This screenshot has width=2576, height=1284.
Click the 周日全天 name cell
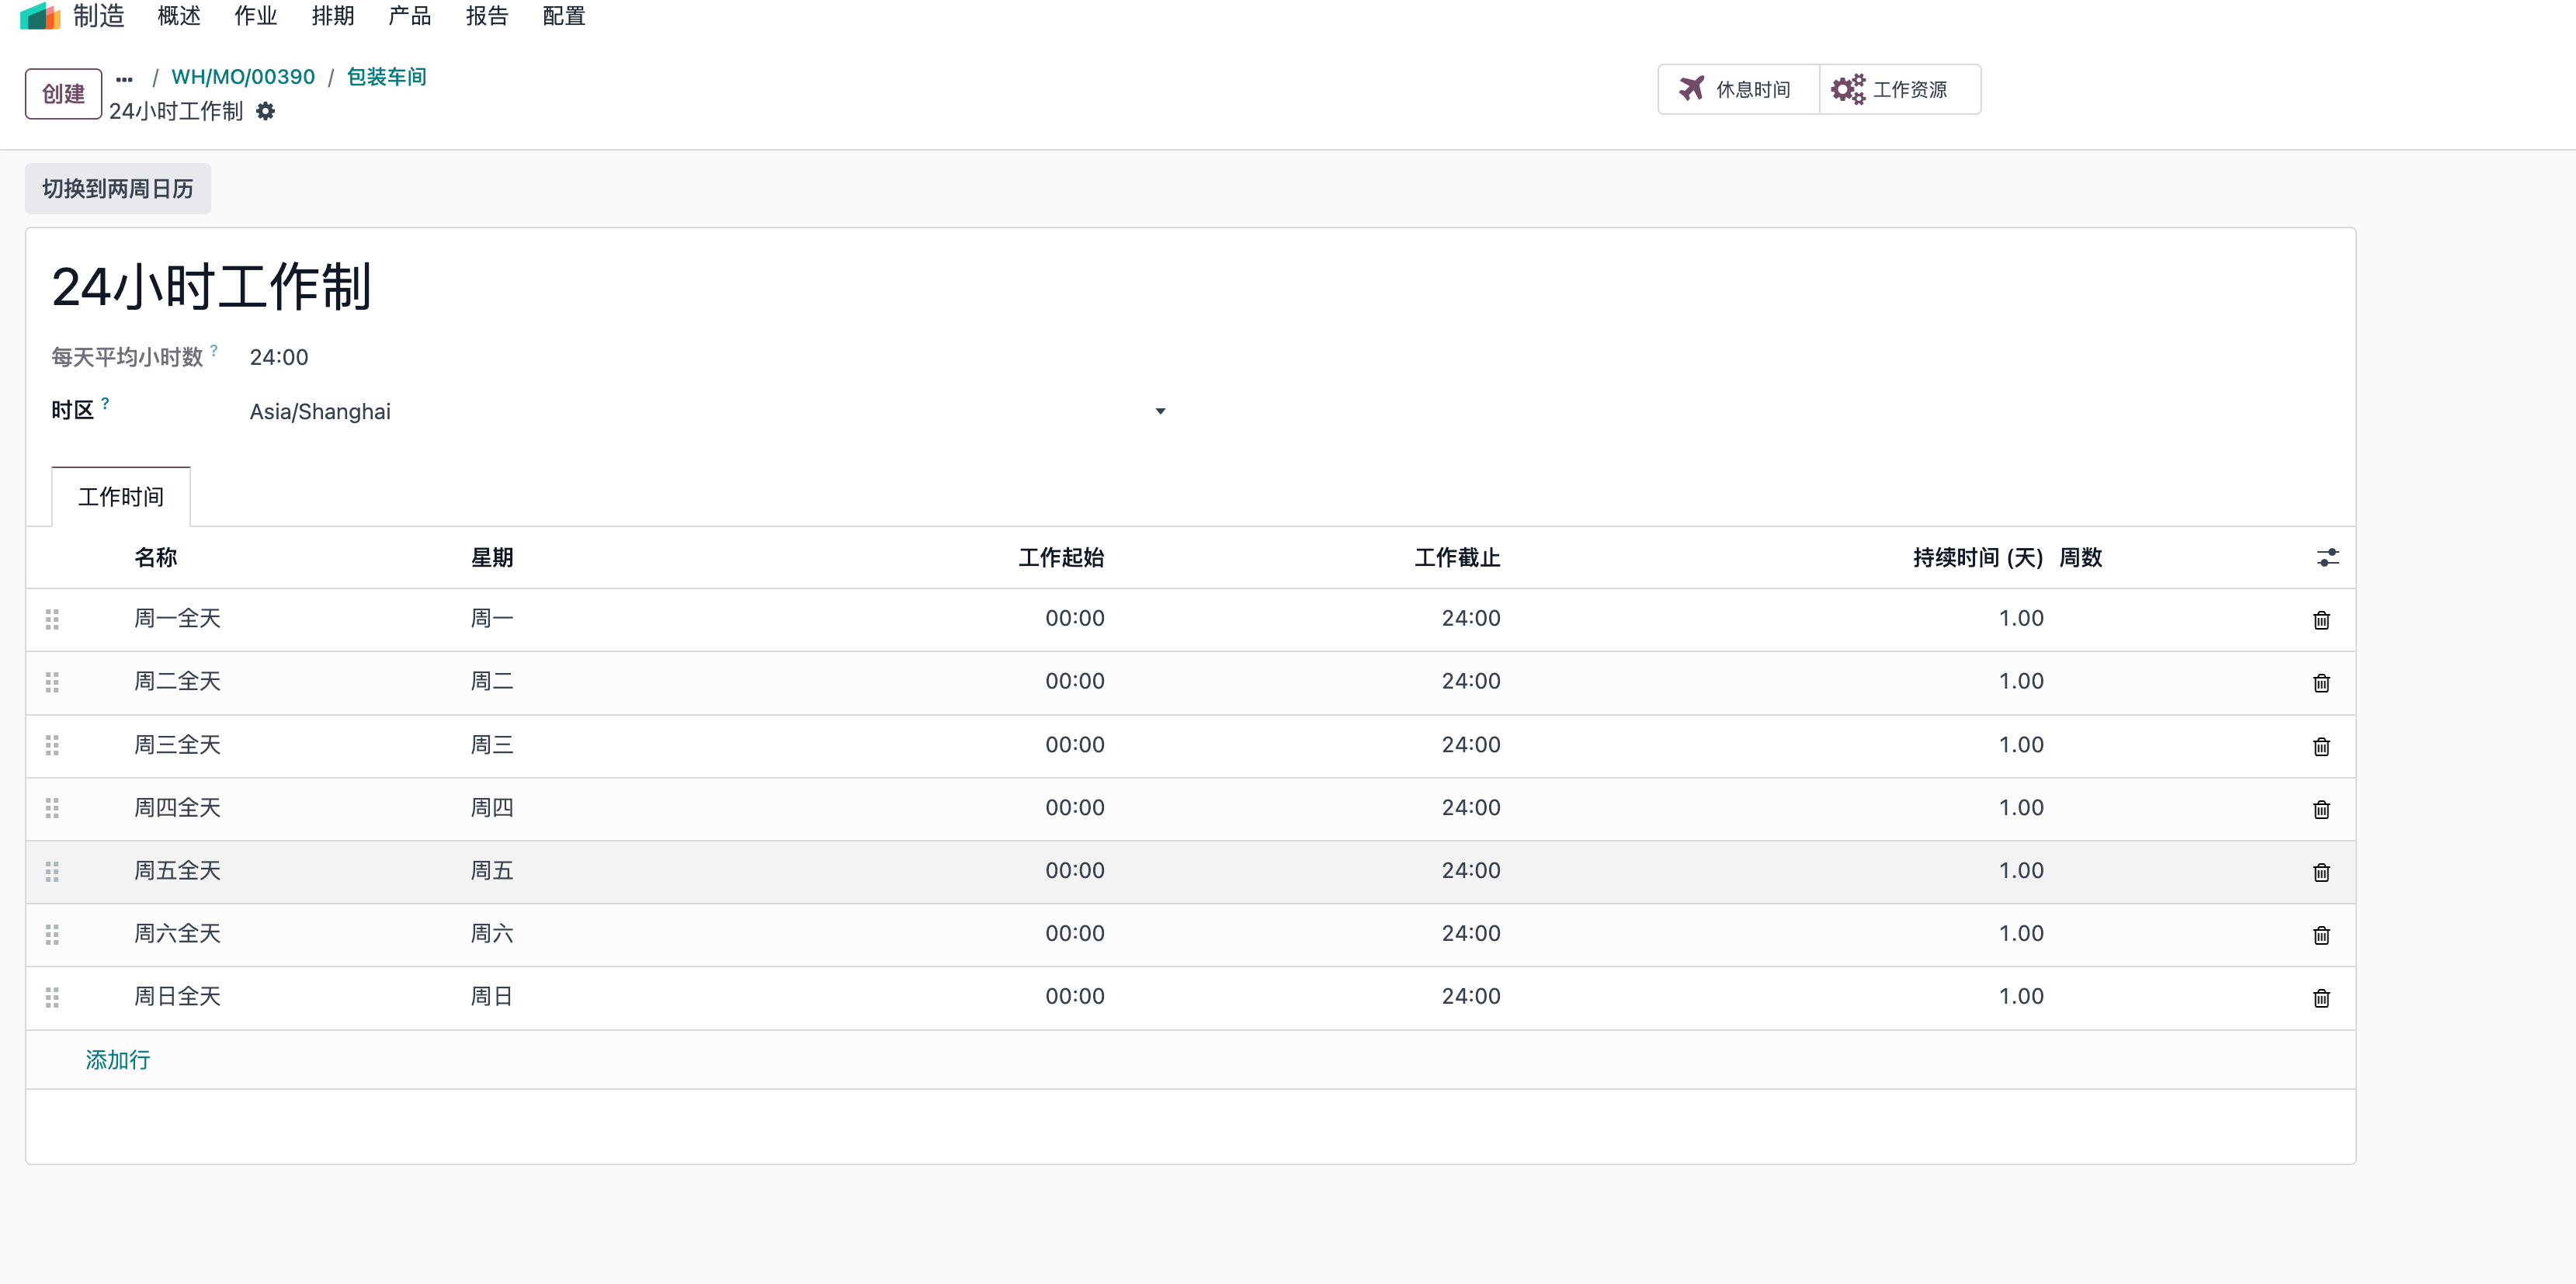(177, 996)
